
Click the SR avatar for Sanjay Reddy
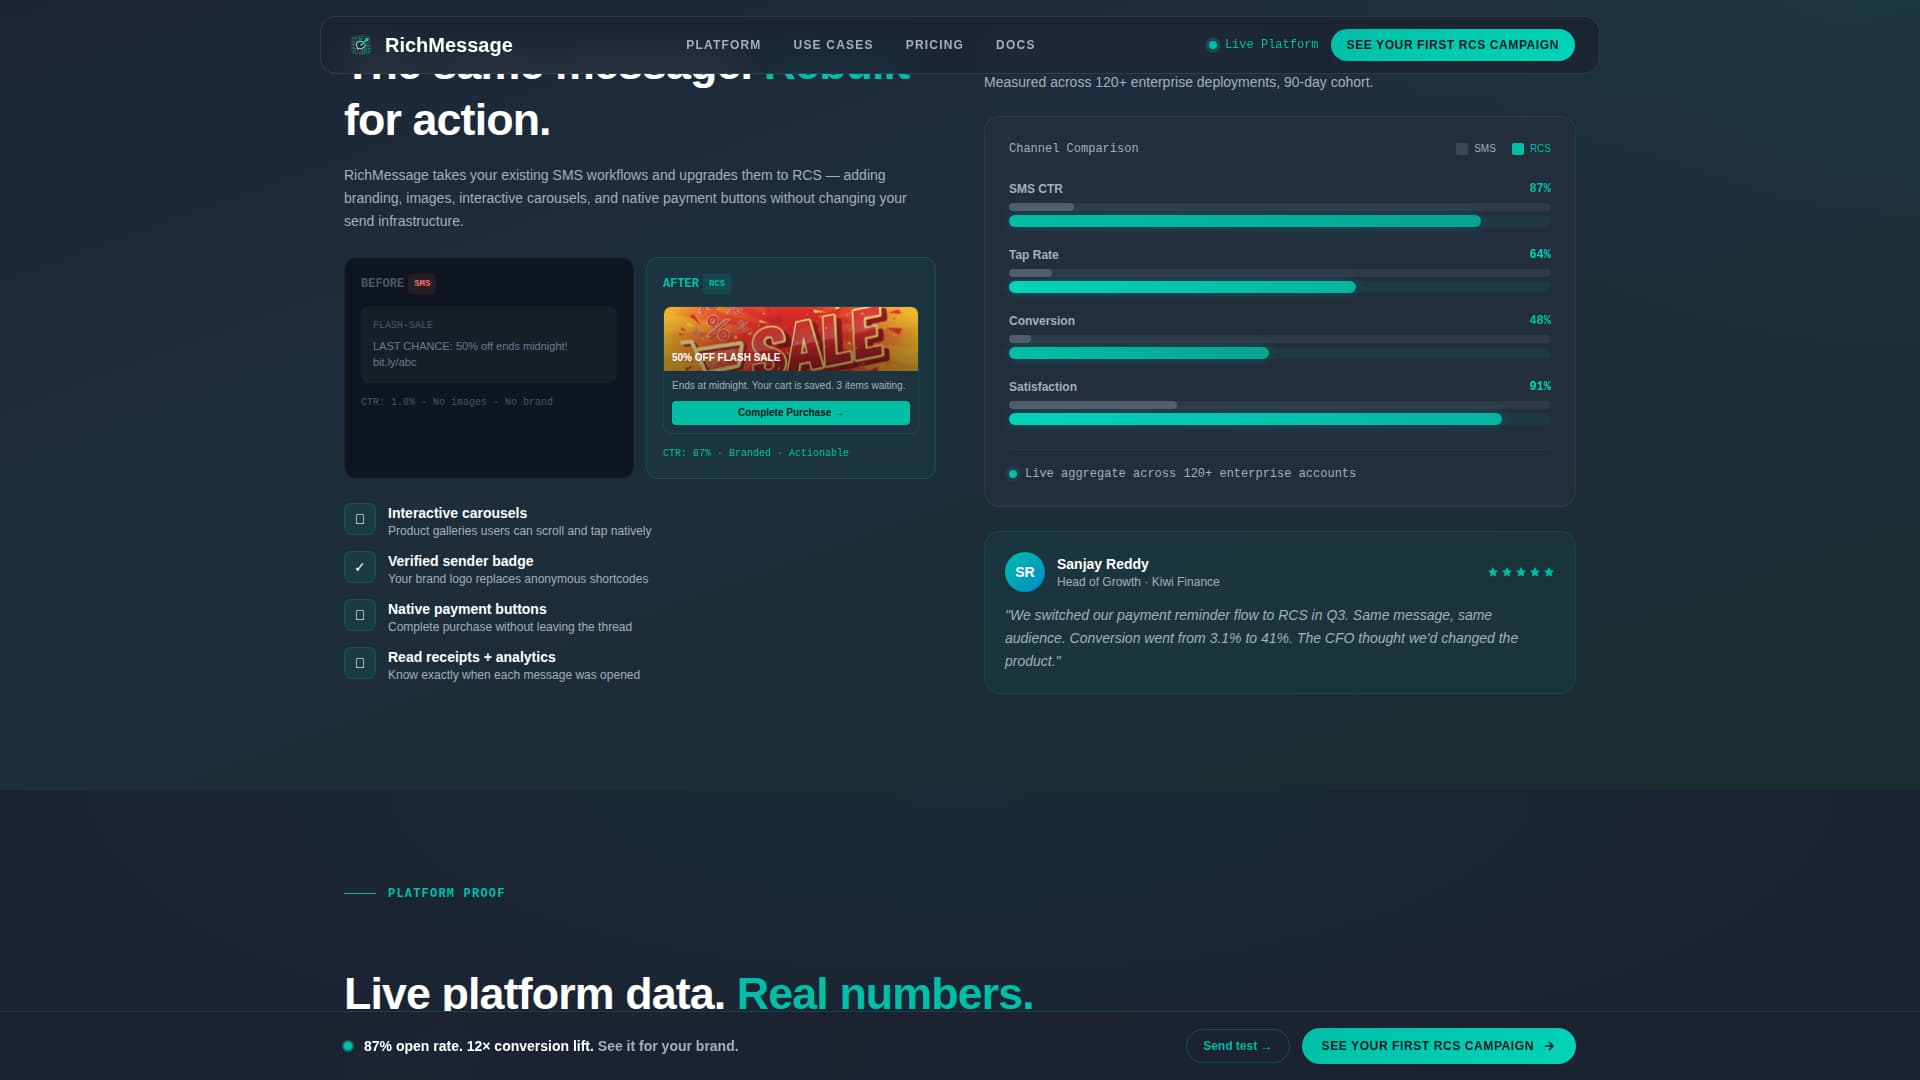[1024, 572]
